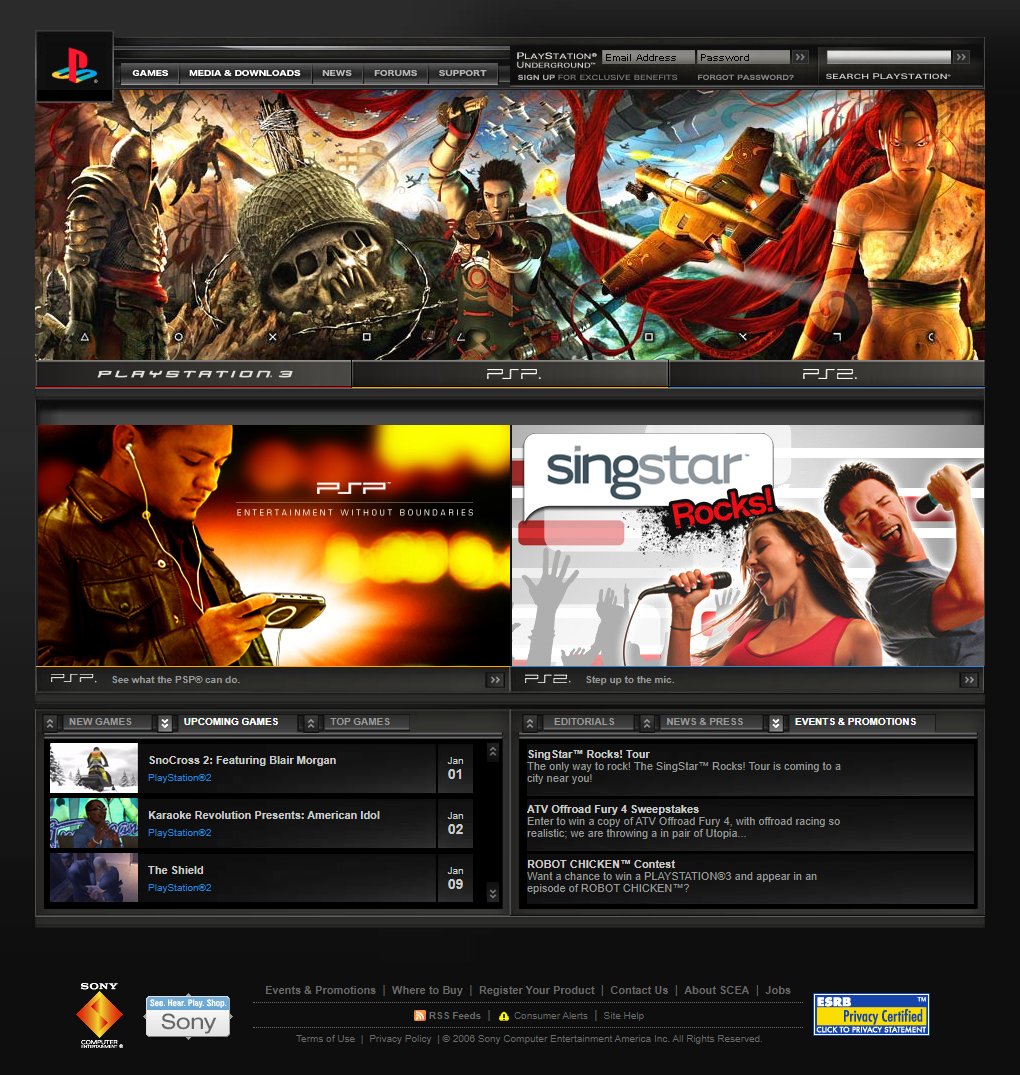Select the PlayStation 3 platform tab
This screenshot has width=1020, height=1075.
pos(193,374)
